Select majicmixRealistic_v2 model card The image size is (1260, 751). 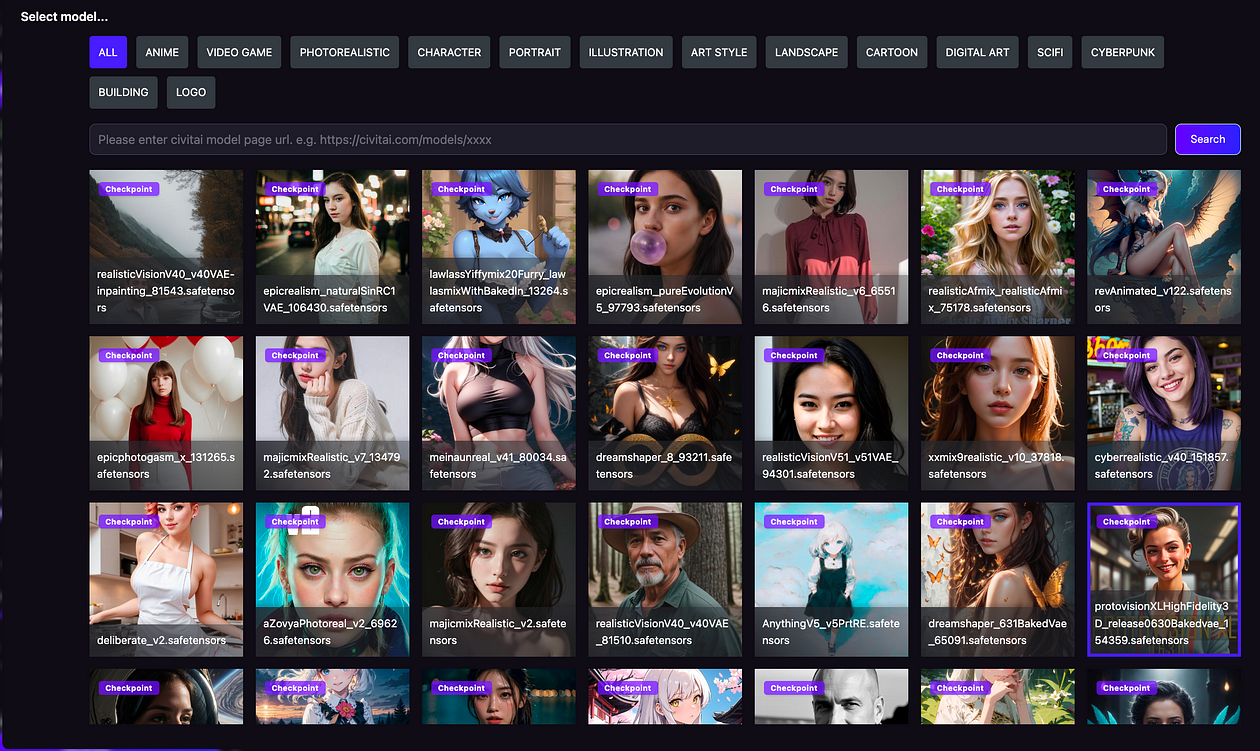(x=499, y=579)
